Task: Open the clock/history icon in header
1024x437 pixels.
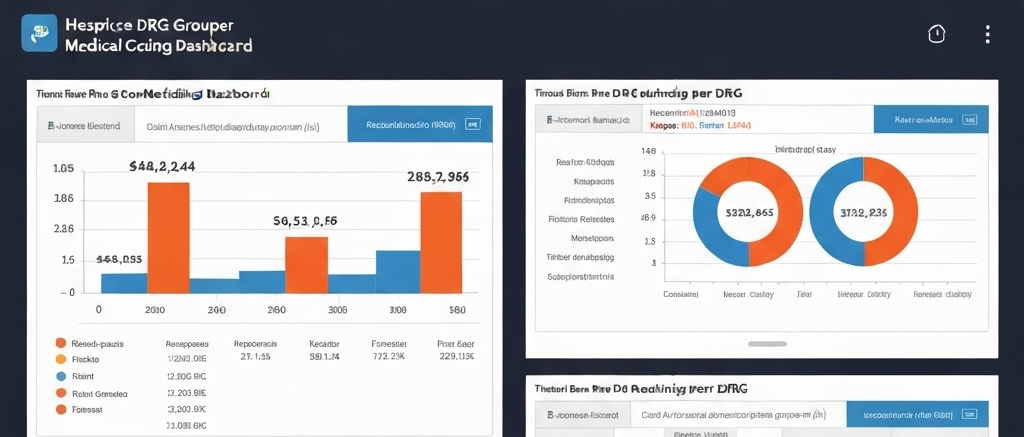Action: click(936, 34)
